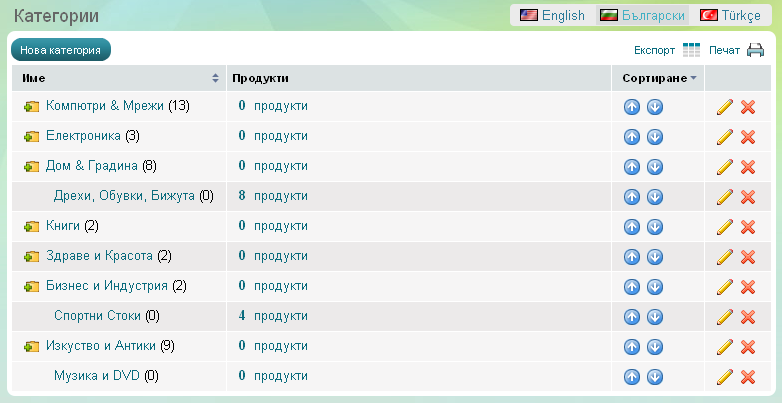782x403 pixels.
Task: Expand the Компютри & Мрежи folder
Action: click(x=31, y=107)
